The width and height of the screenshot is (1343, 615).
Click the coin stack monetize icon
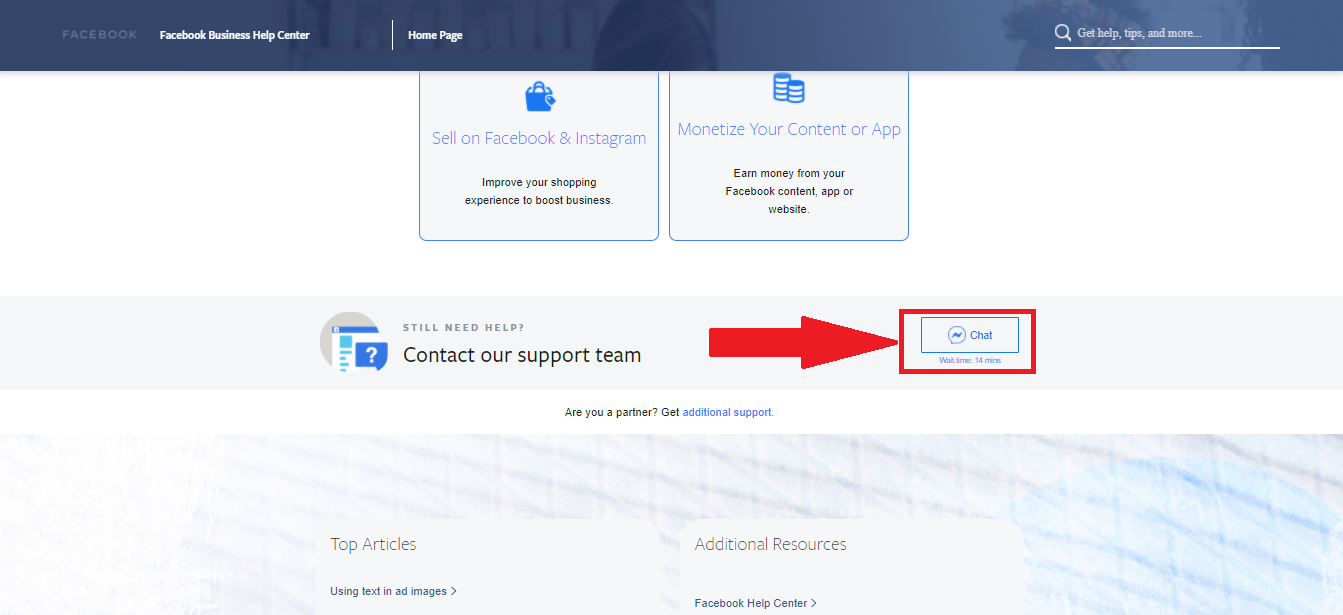pos(788,87)
